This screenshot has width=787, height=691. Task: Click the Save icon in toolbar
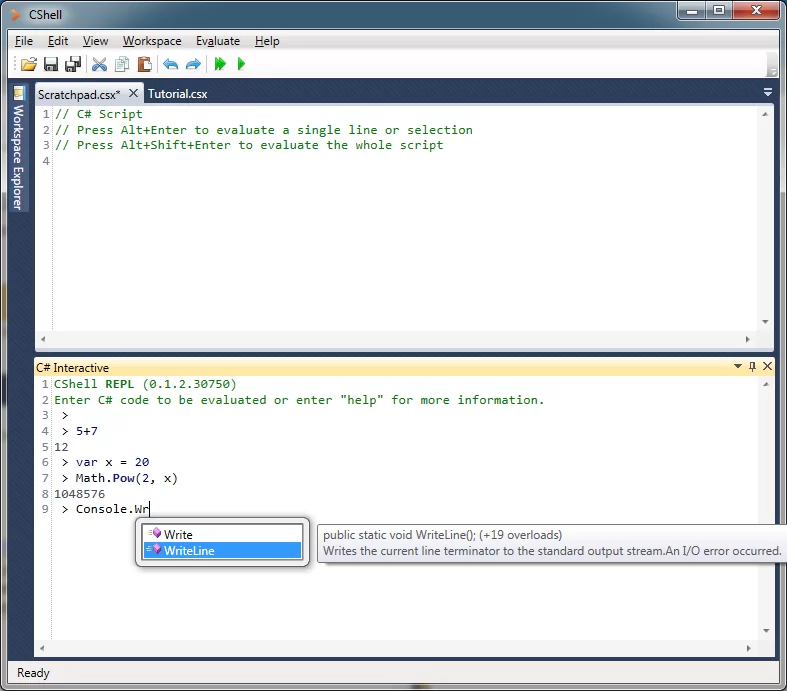tap(51, 65)
